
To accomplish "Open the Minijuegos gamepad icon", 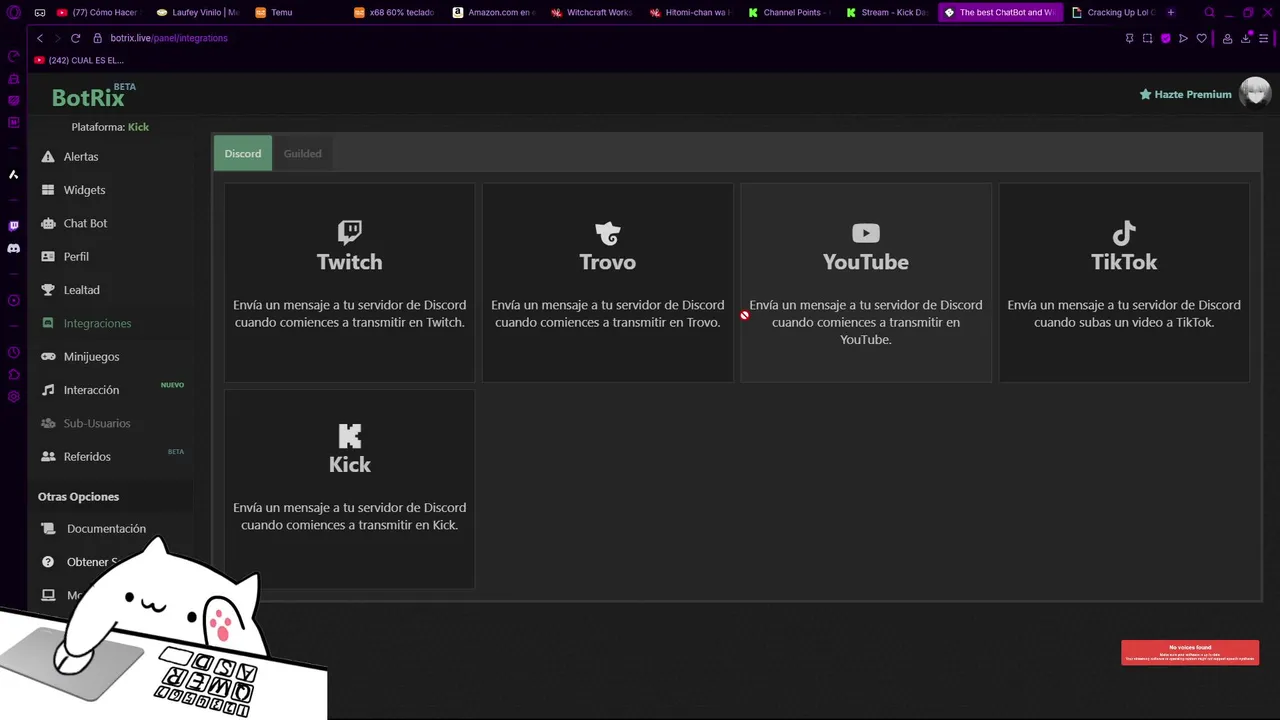I will click(x=48, y=357).
